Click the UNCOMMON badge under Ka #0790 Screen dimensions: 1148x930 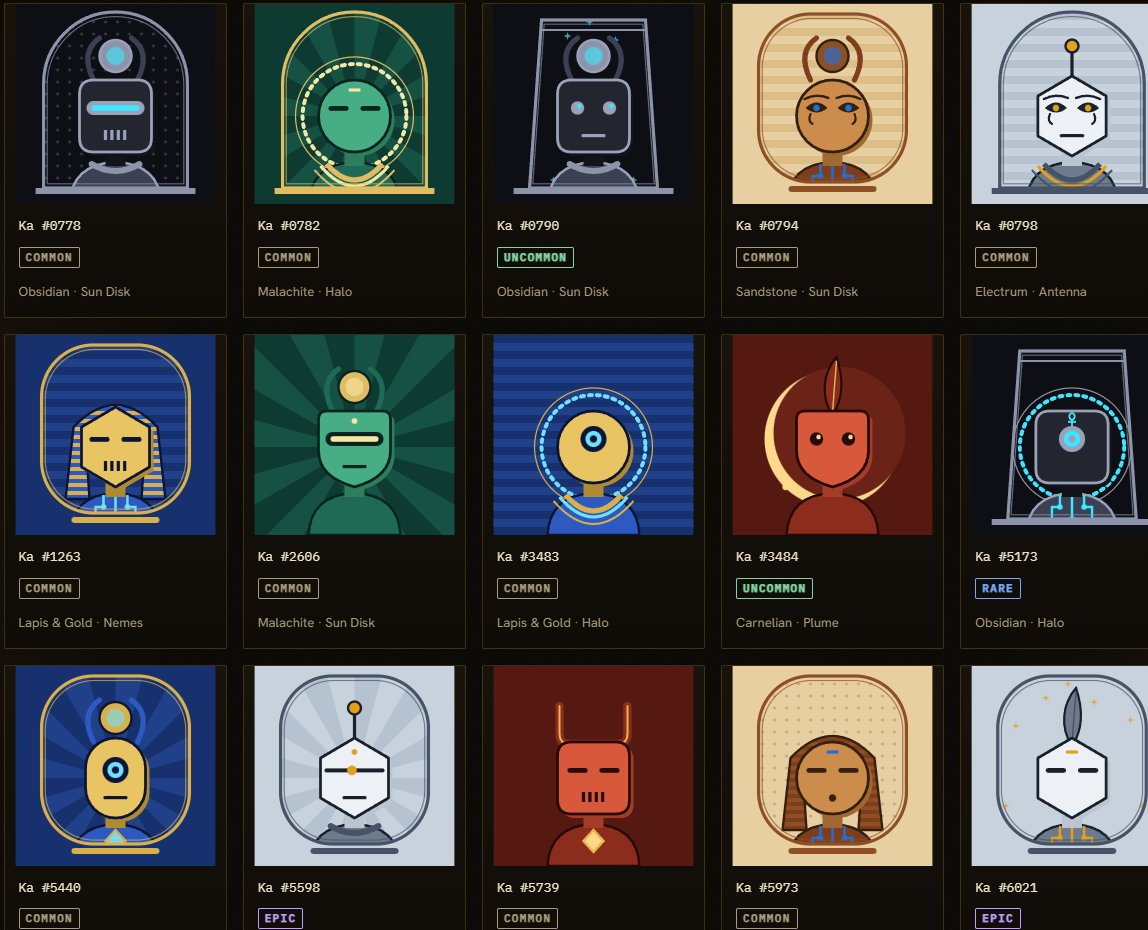(535, 258)
